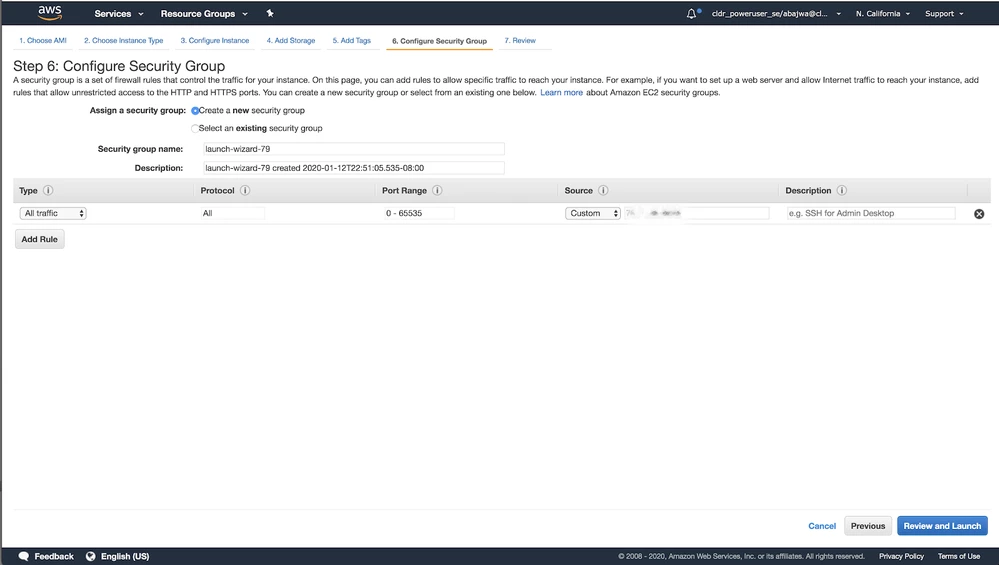Image resolution: width=999 pixels, height=565 pixels.
Task: Remove the All traffic rule
Action: (979, 214)
